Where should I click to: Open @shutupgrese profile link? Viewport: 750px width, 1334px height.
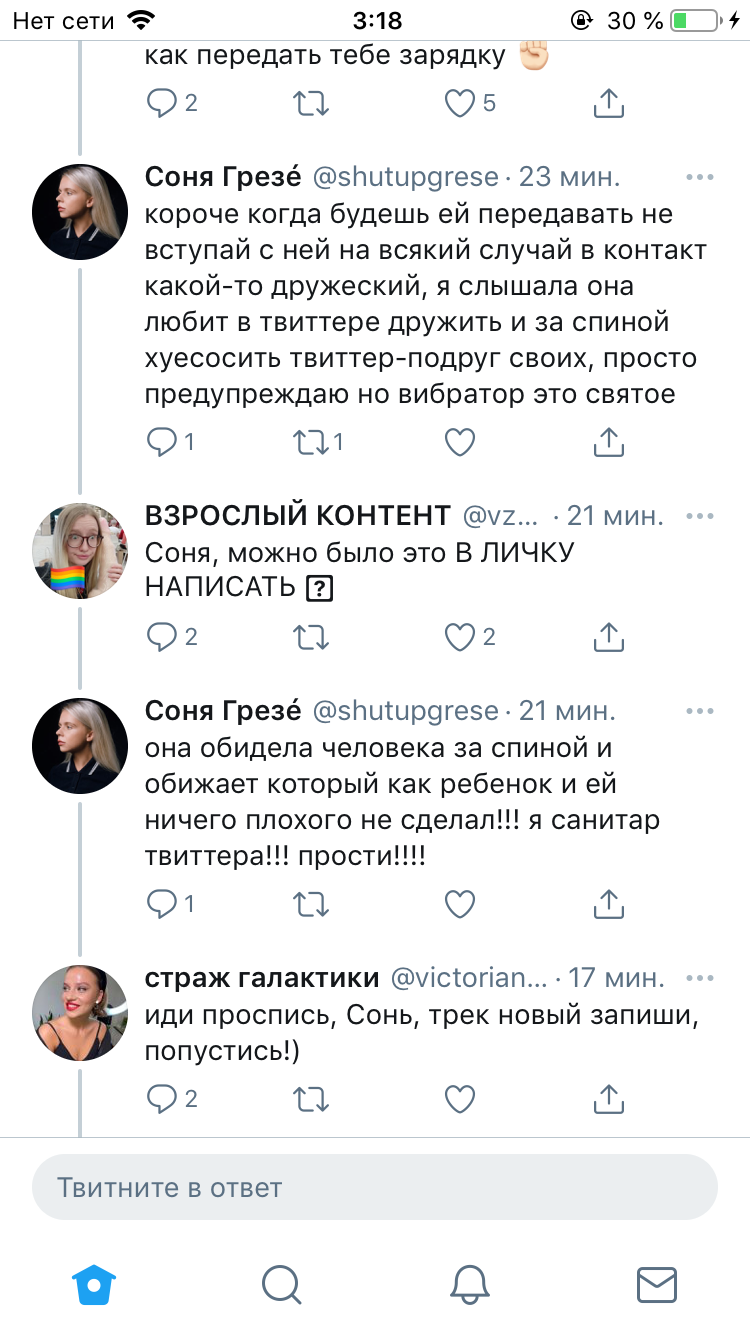[x=406, y=177]
